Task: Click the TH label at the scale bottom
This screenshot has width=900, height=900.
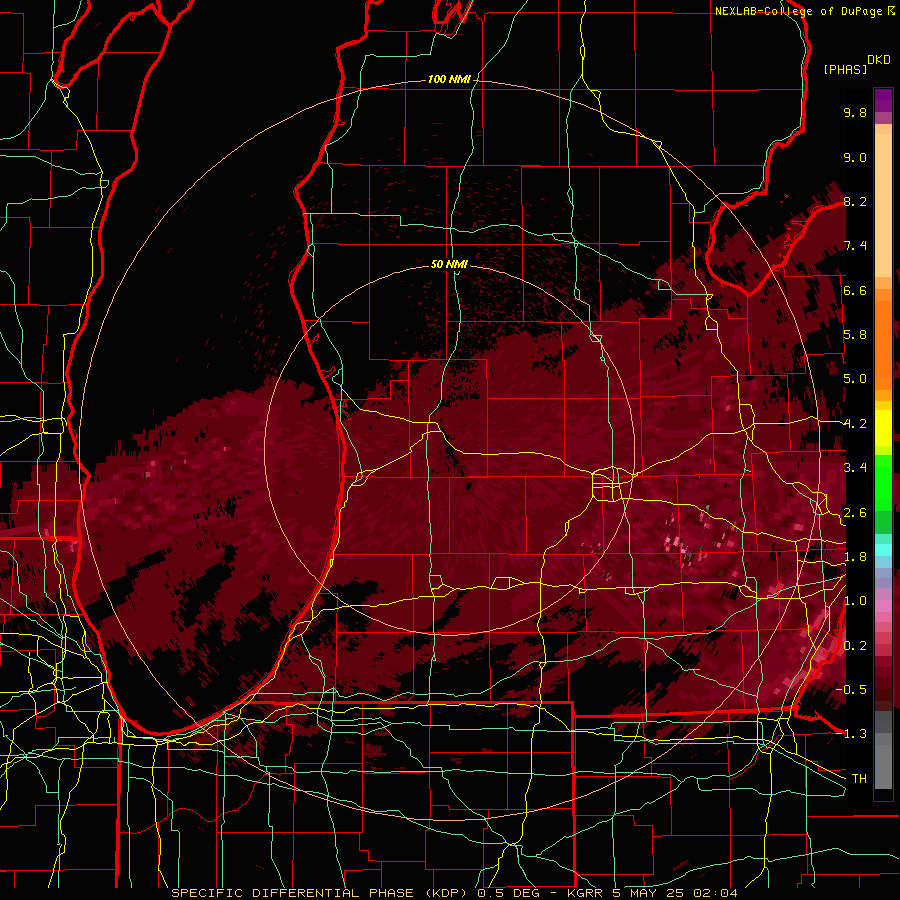Action: [x=859, y=778]
